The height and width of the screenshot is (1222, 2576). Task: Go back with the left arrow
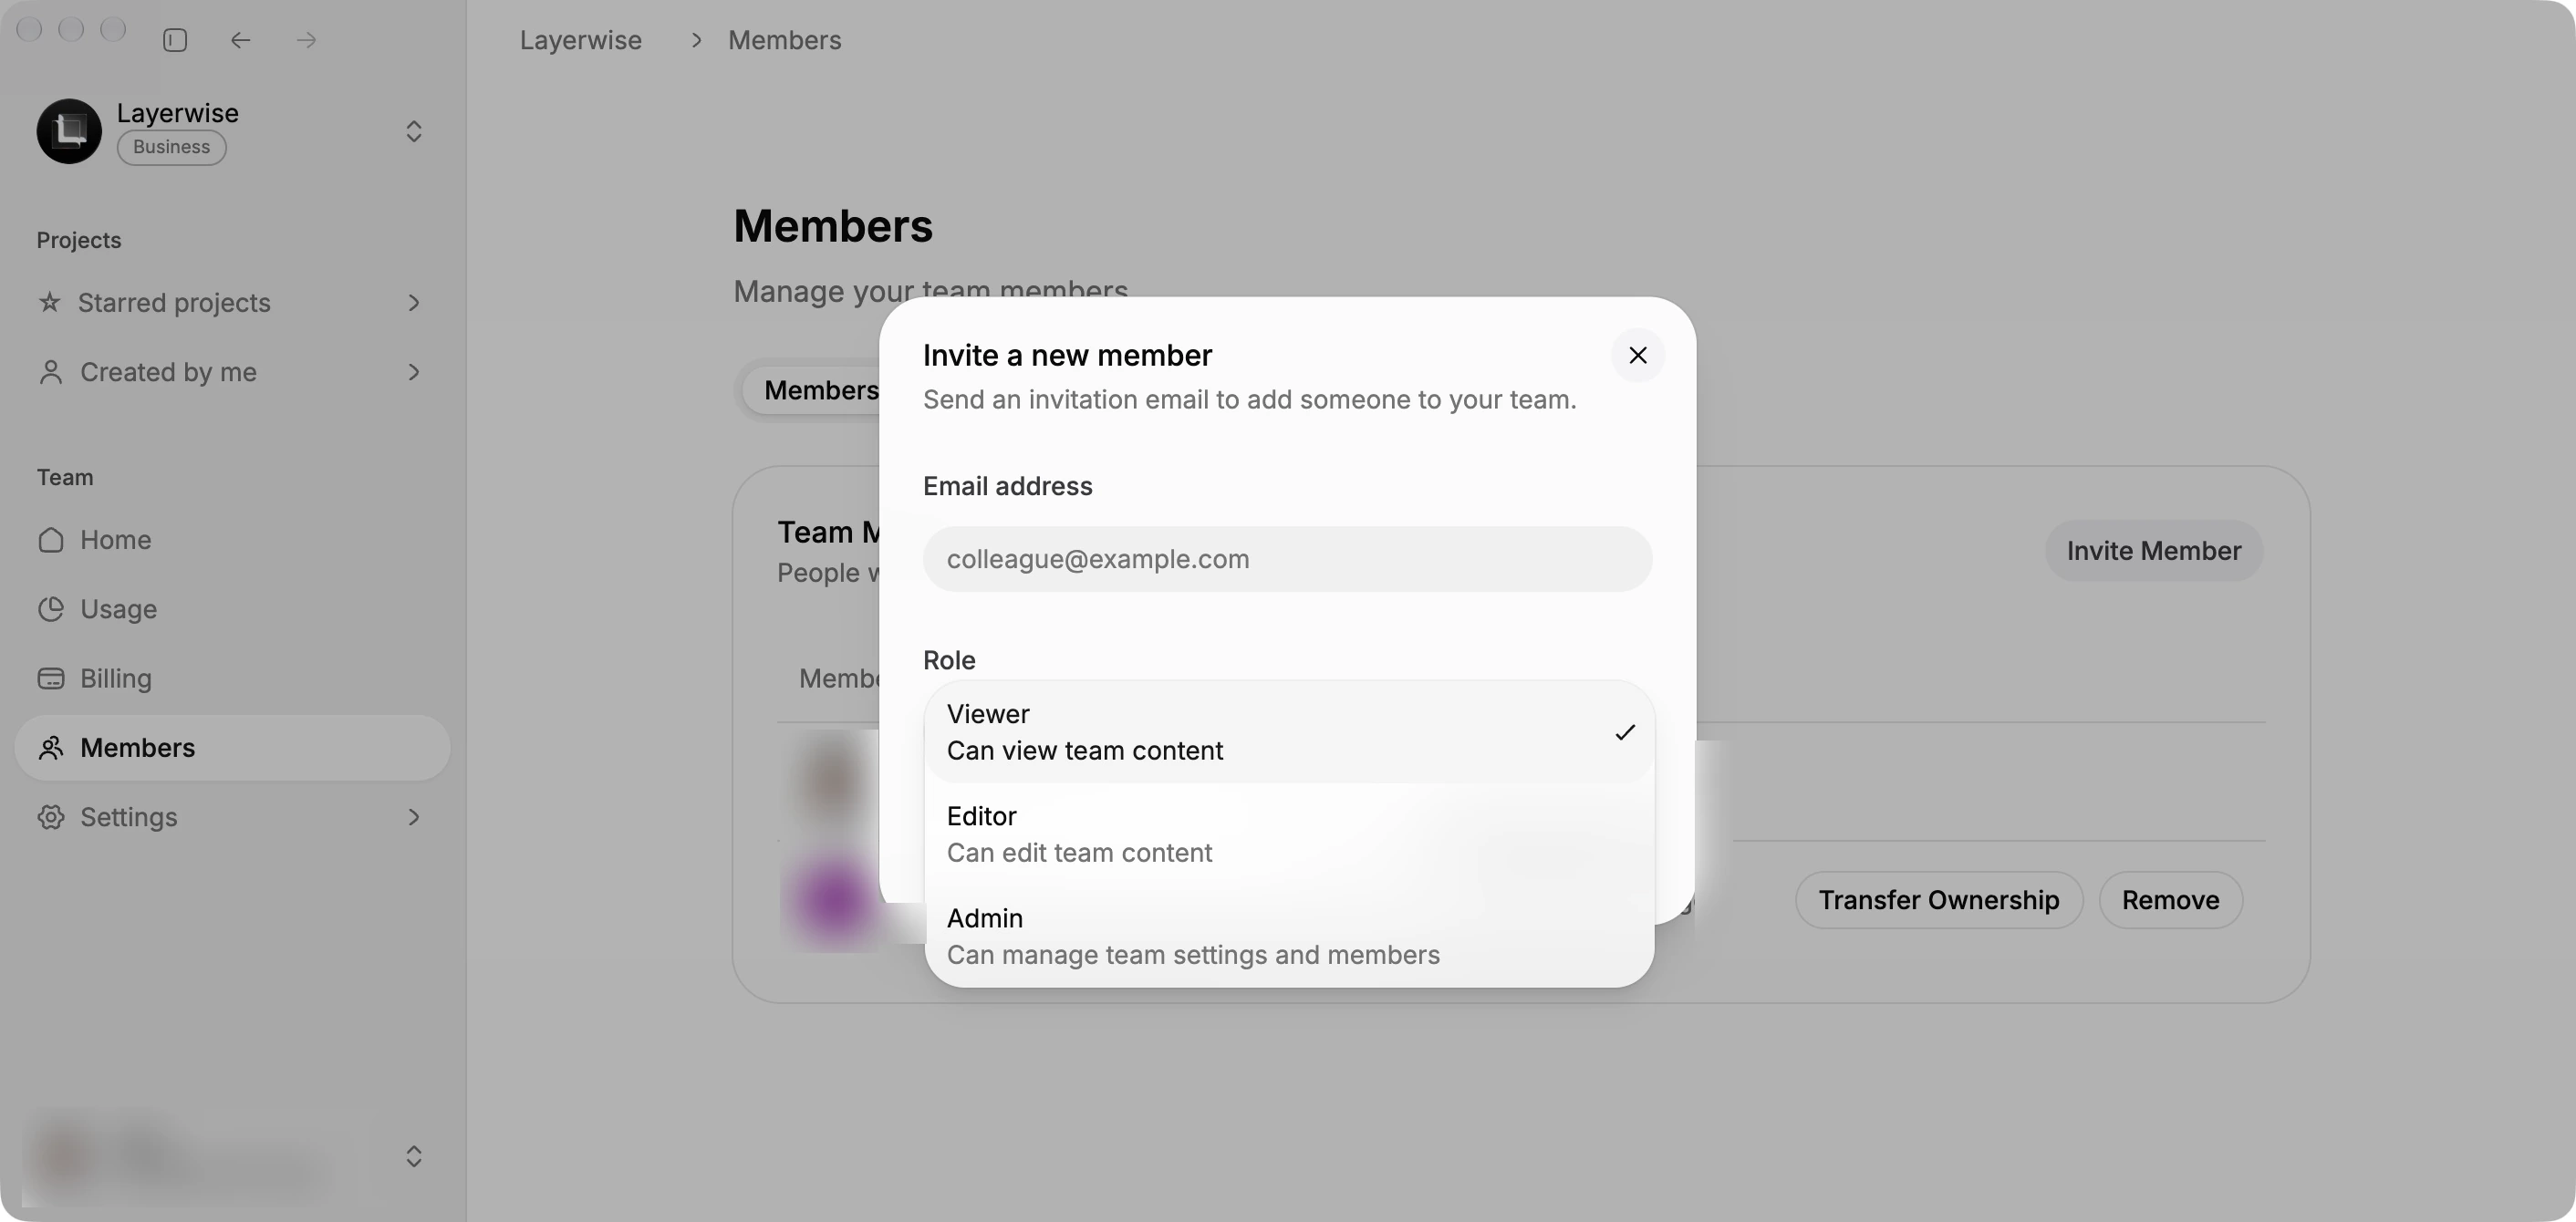240,40
